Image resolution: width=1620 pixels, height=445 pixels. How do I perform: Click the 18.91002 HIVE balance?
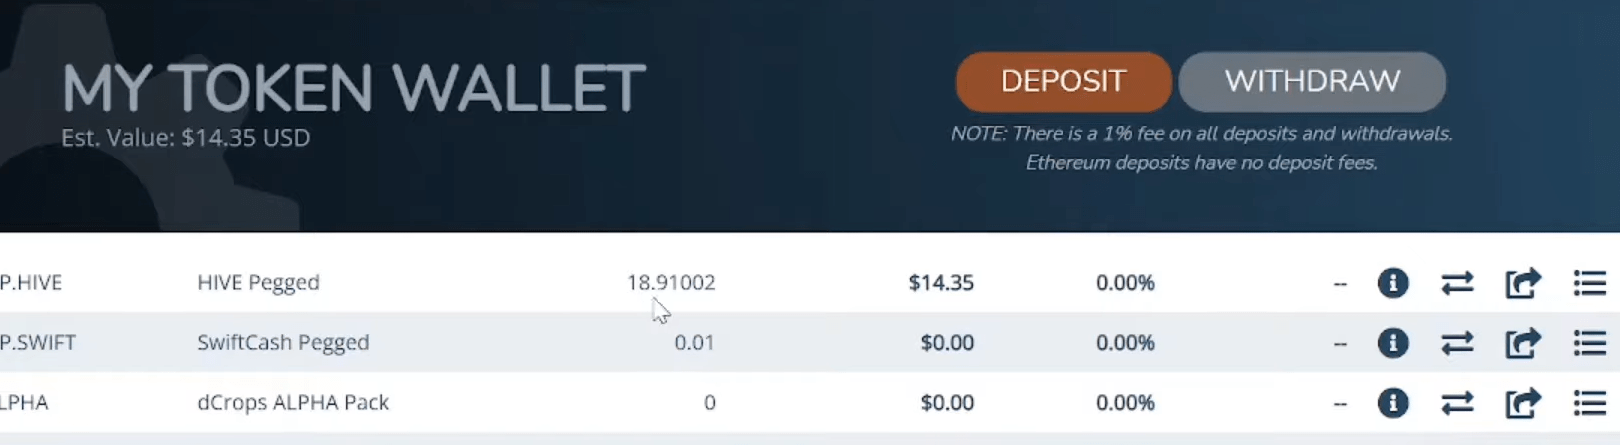click(671, 283)
